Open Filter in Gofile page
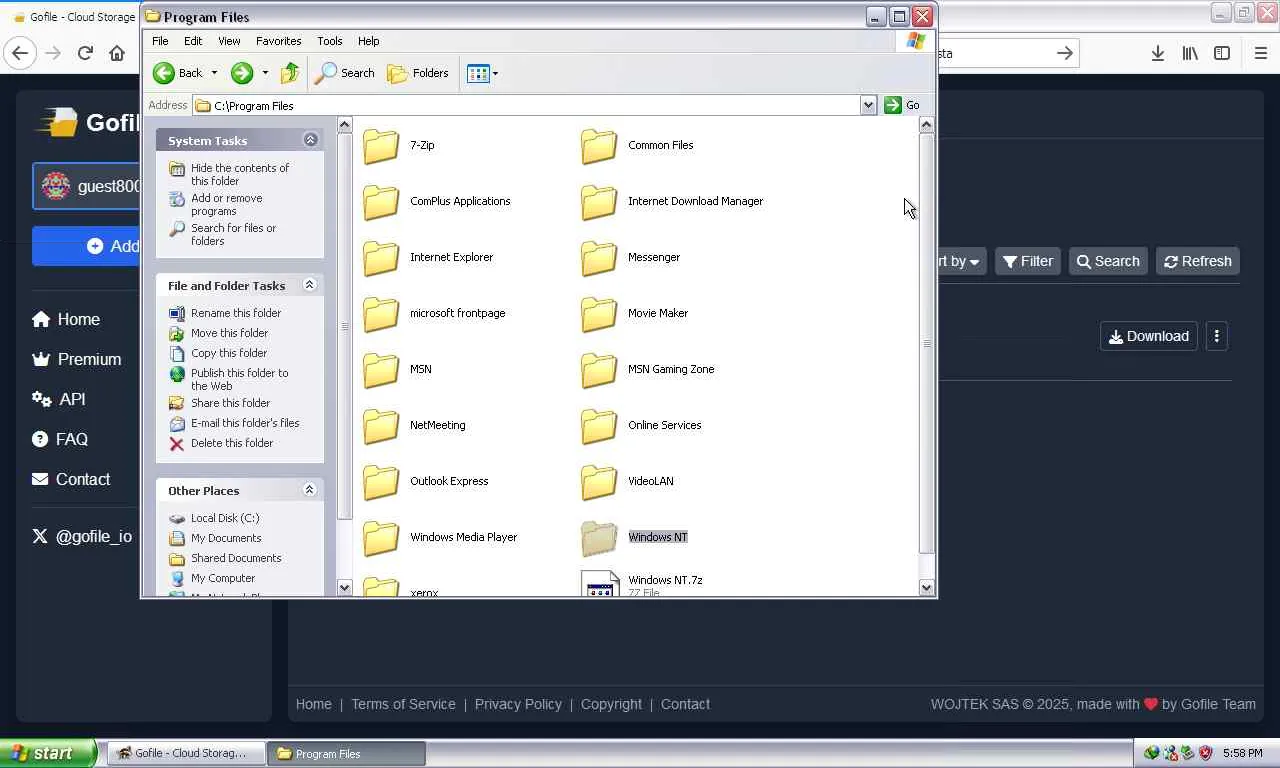1280x768 pixels. coord(1028,261)
